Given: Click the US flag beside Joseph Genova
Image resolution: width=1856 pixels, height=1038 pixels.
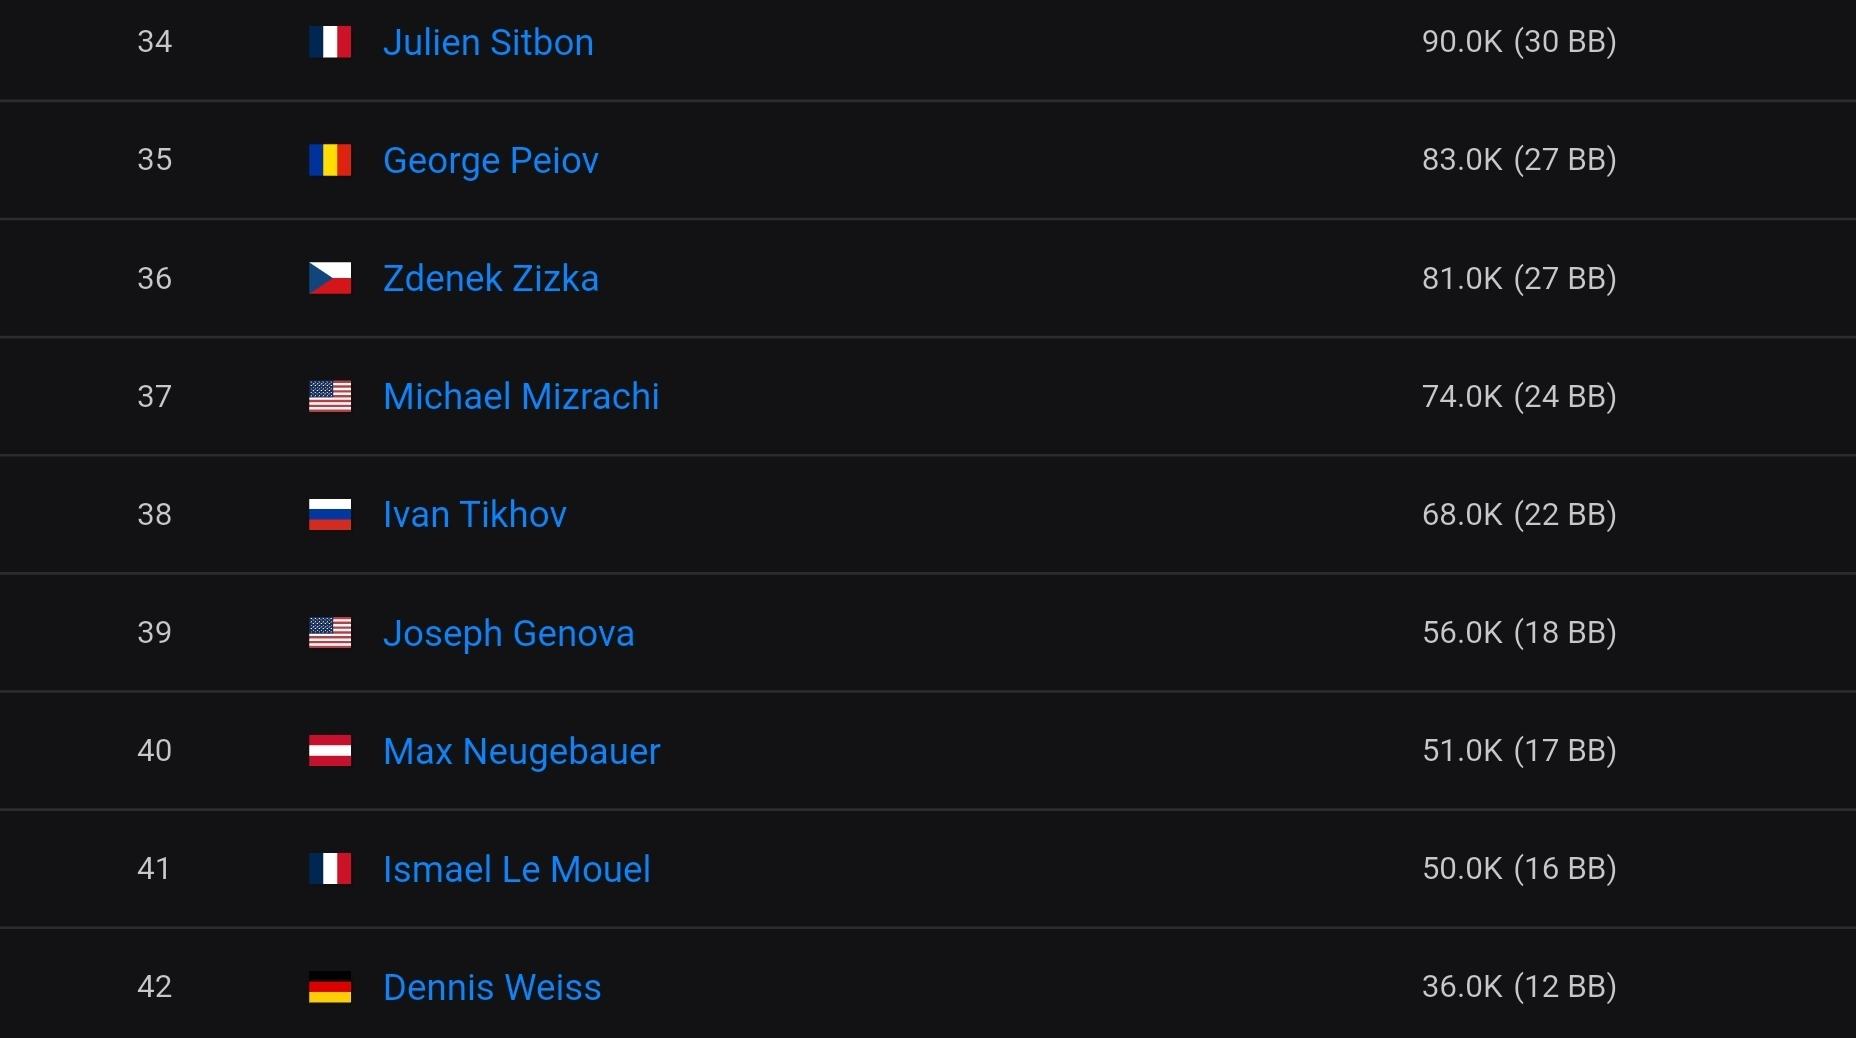Looking at the screenshot, I should click(x=330, y=632).
